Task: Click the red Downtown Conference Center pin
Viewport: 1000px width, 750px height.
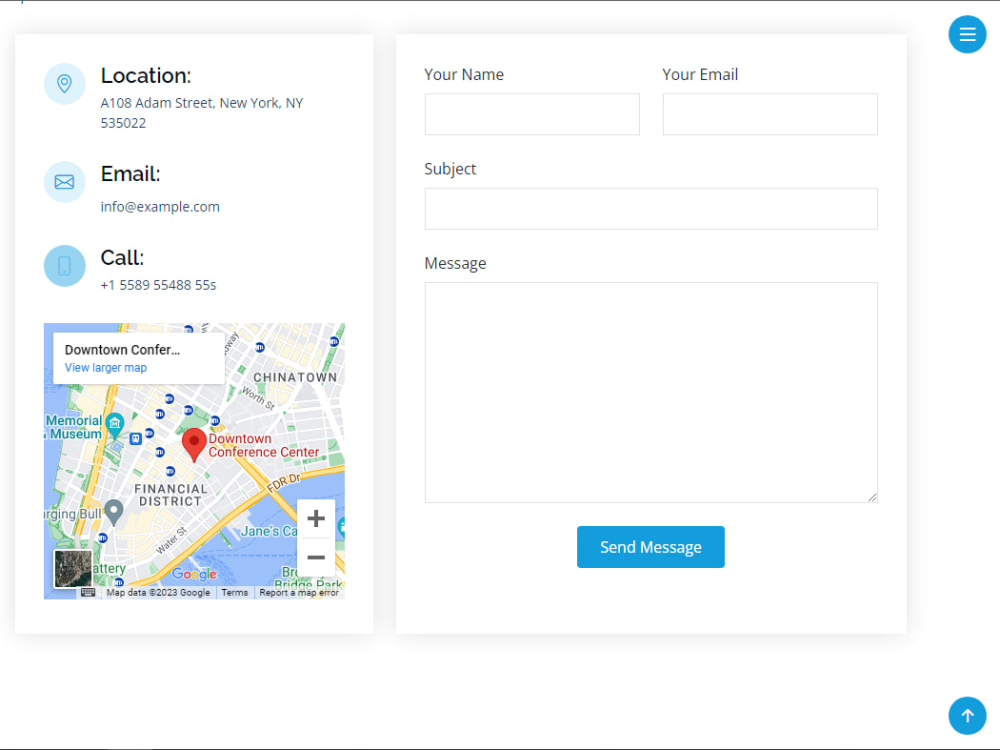Action: [194, 445]
